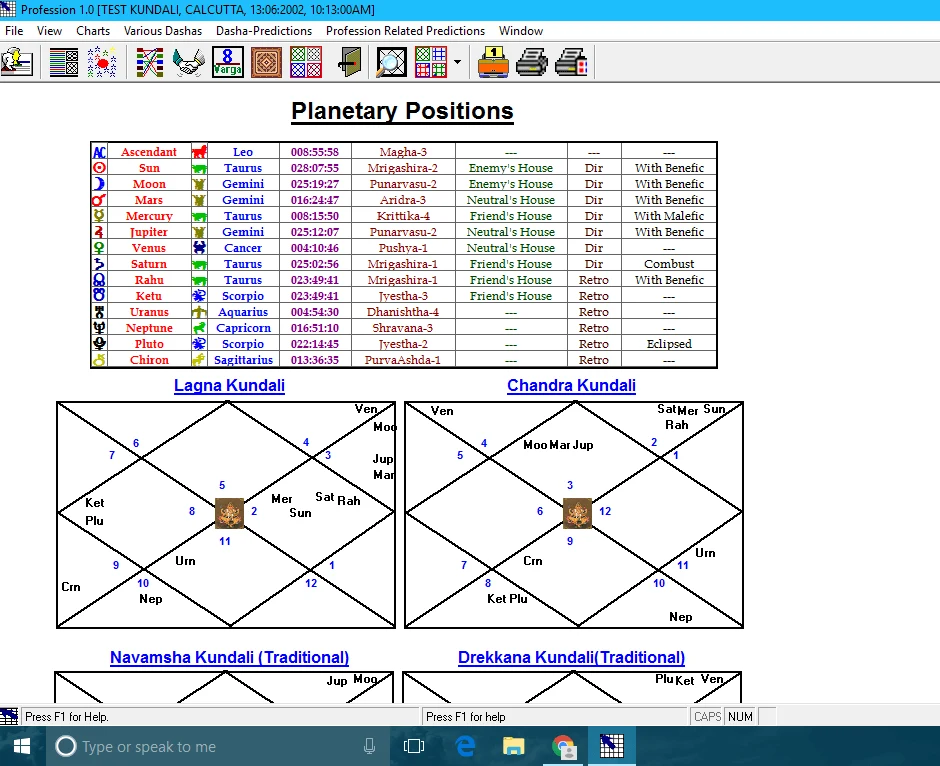Click the striped lines and charts toolbar icon
Viewport: 940px width, 766px height.
click(64, 62)
